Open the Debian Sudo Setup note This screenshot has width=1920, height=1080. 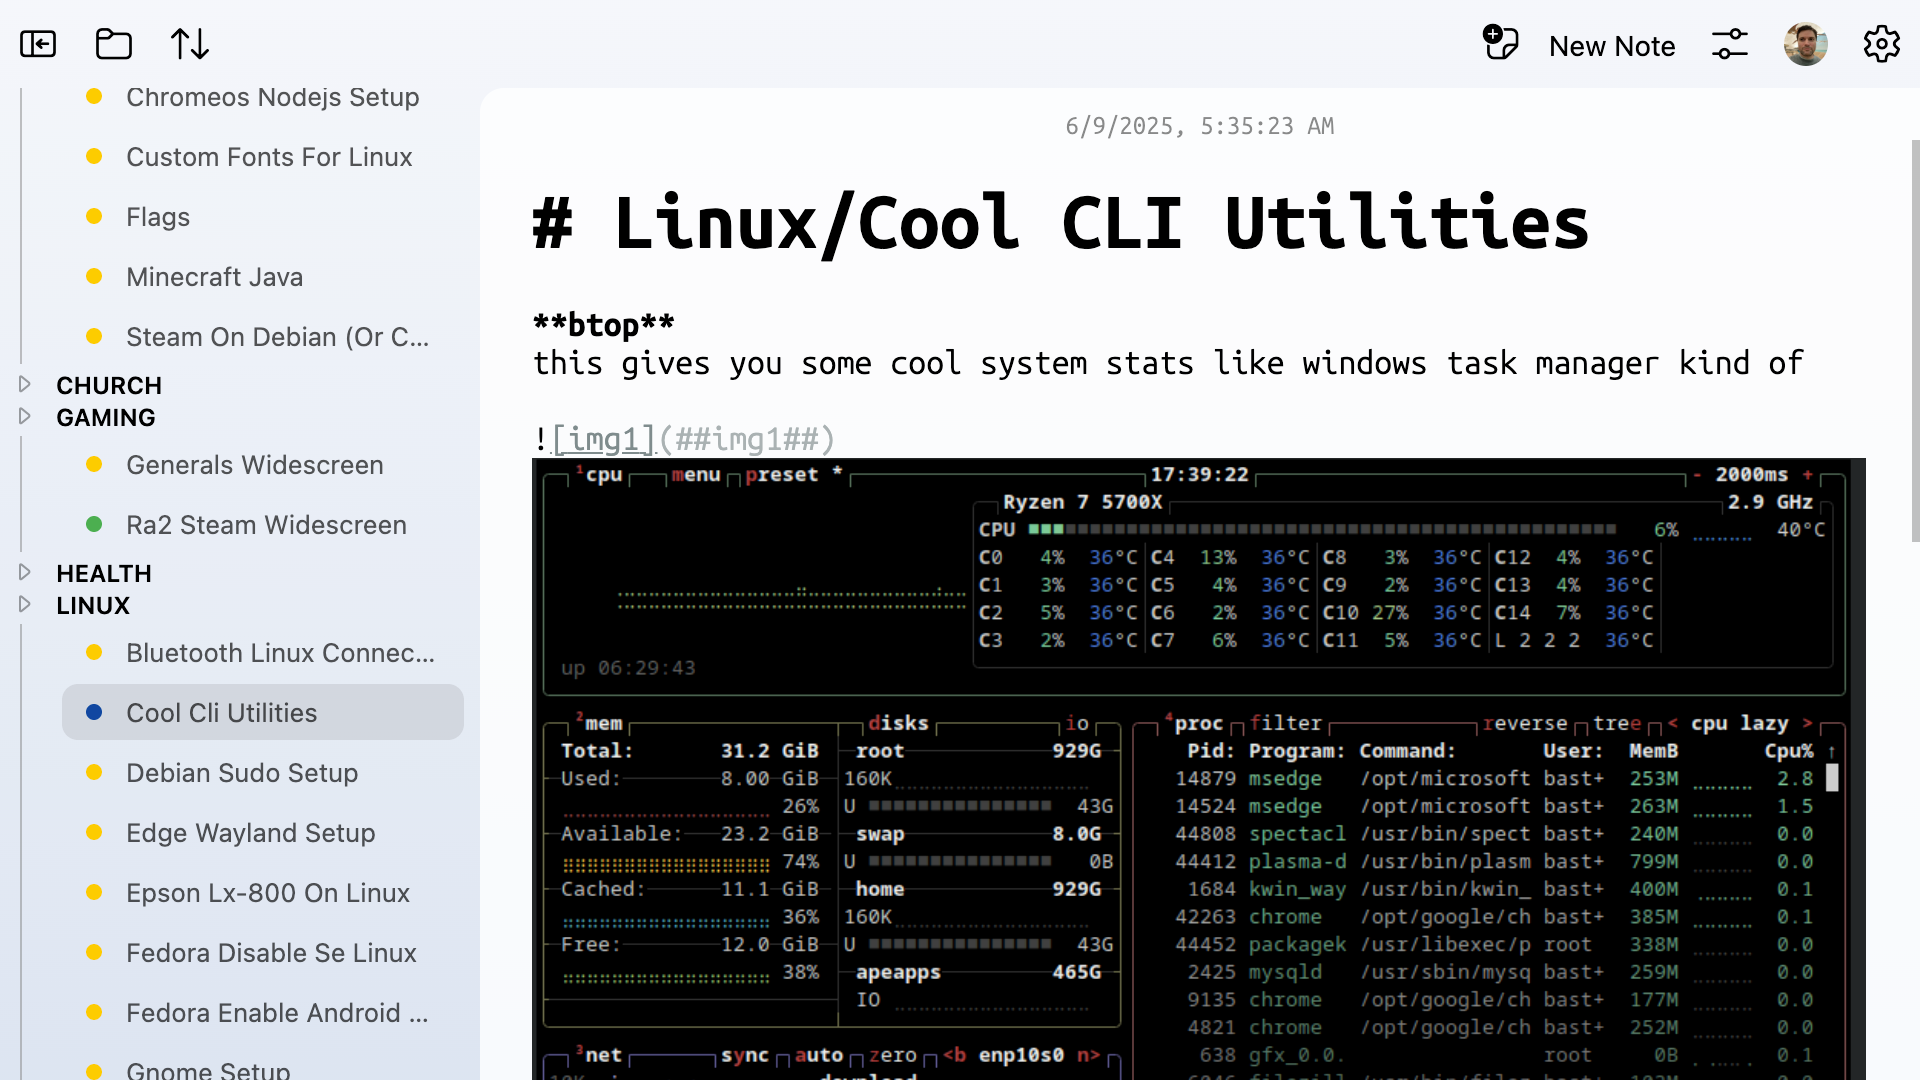coord(241,773)
